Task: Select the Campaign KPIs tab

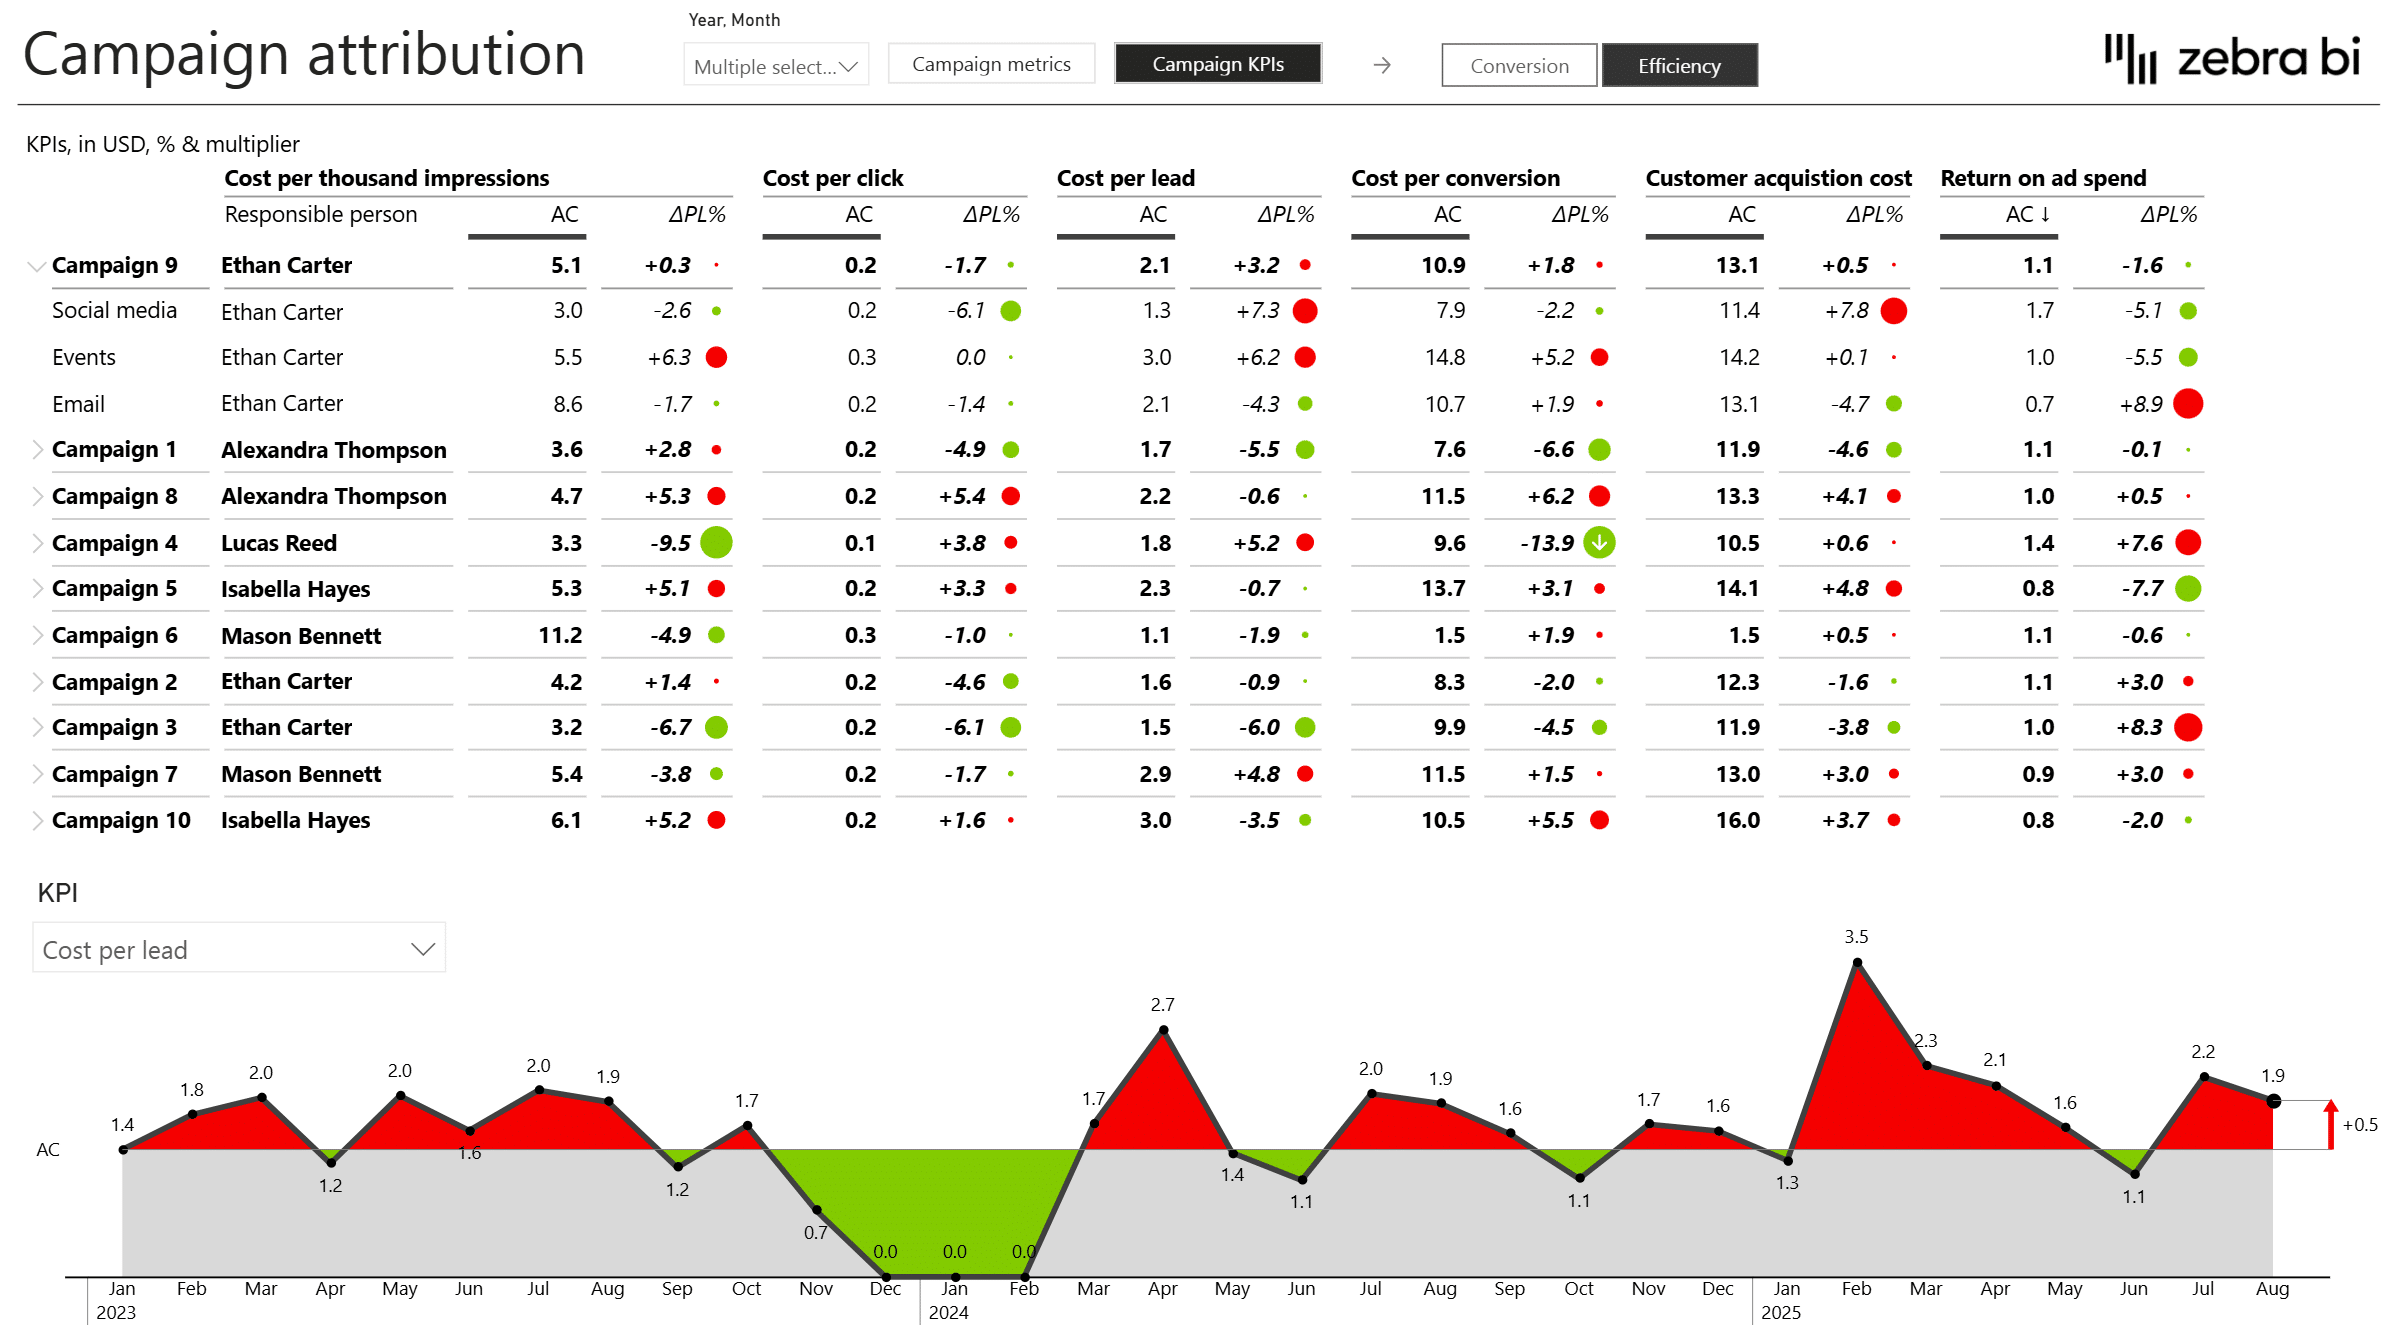Action: pyautogui.click(x=1218, y=63)
